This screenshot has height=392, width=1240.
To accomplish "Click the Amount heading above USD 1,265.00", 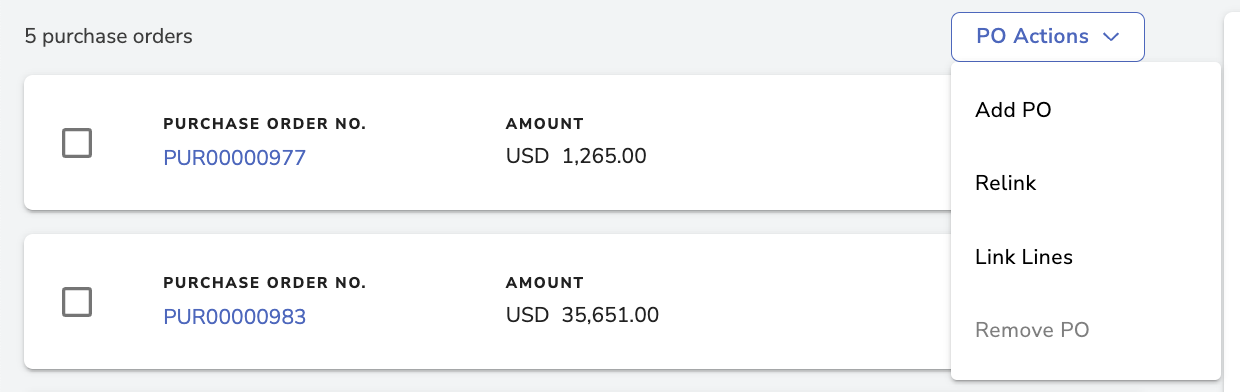I will (545, 124).
